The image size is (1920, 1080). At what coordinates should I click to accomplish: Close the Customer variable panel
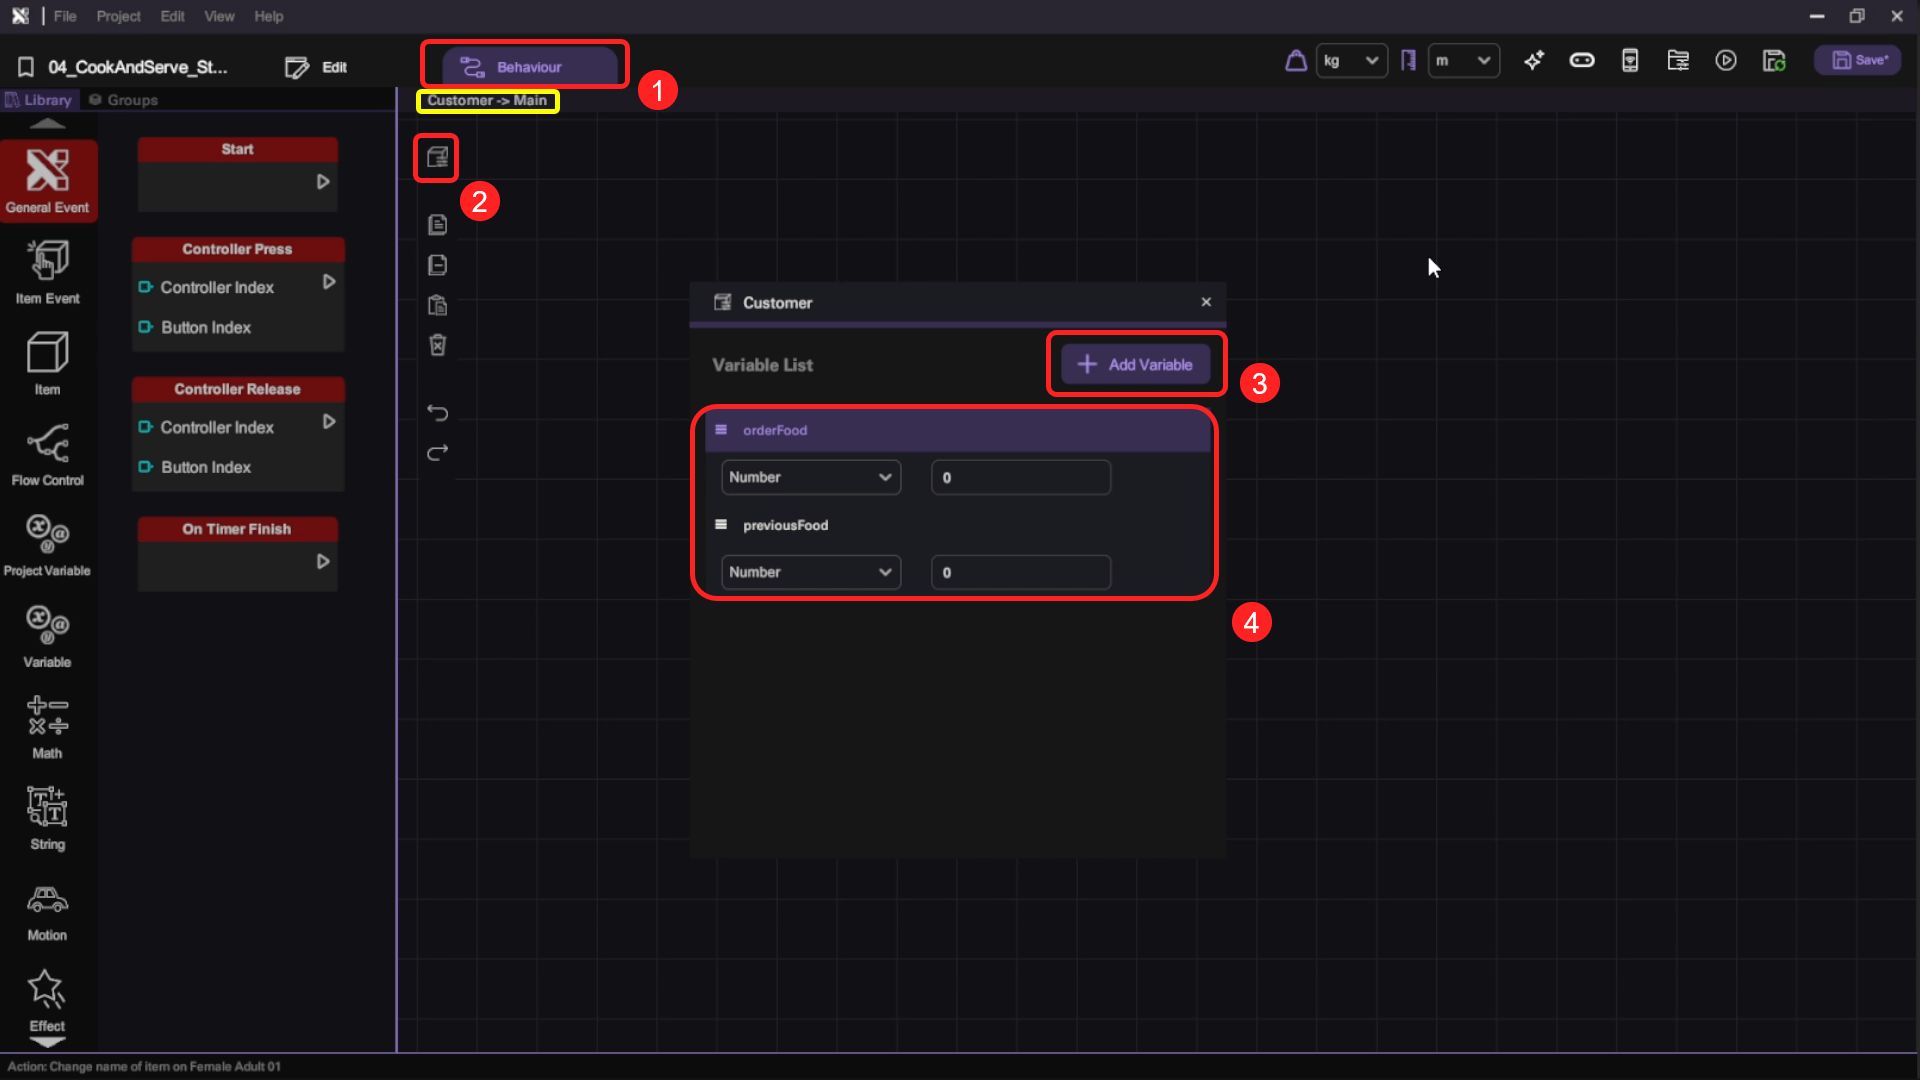pyautogui.click(x=1206, y=302)
